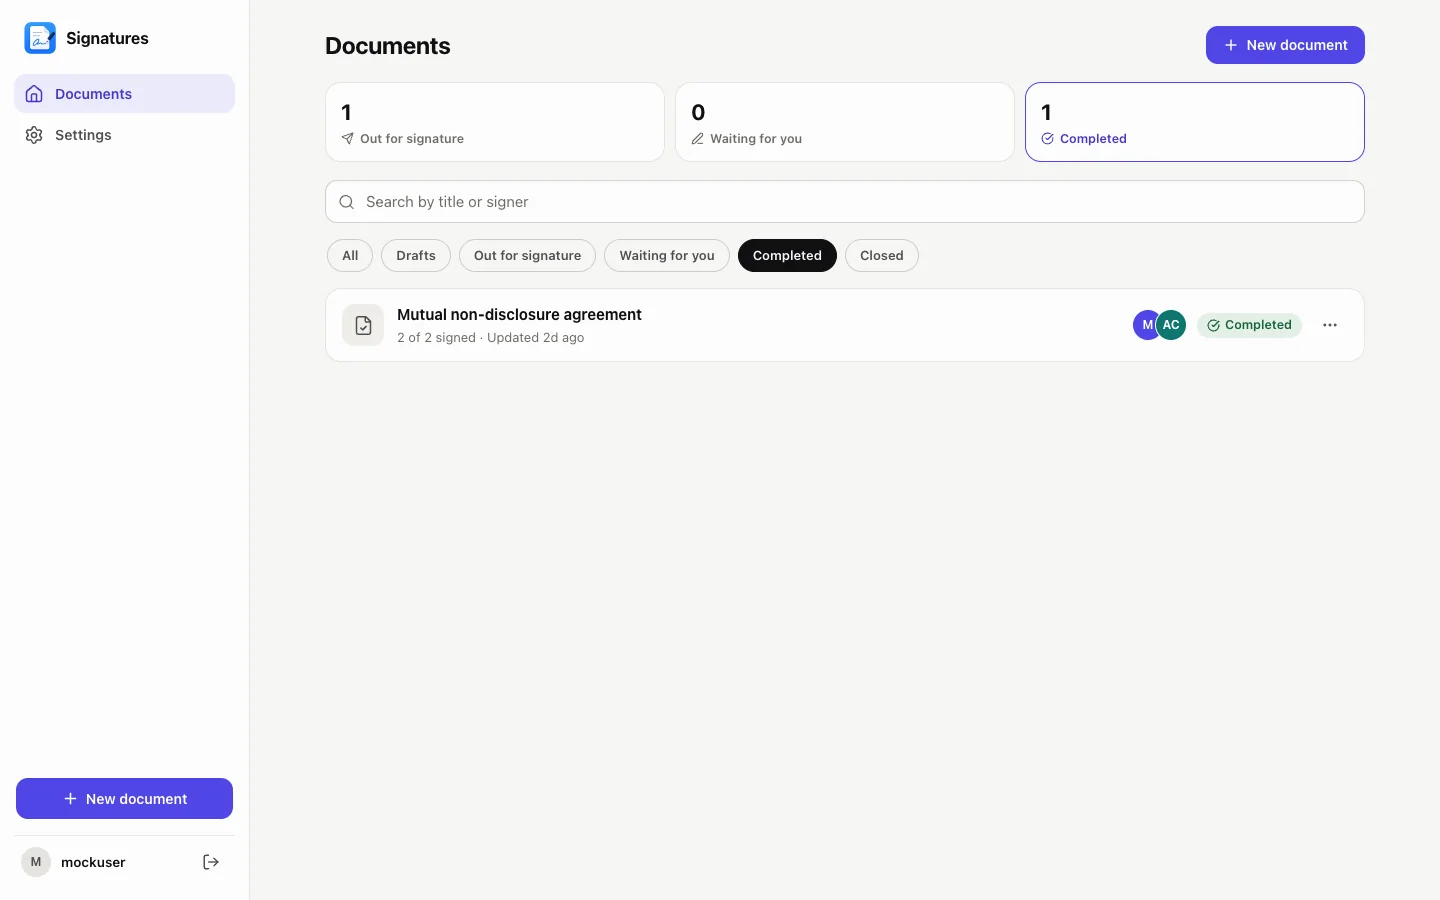Viewport: 1440px width, 900px height.
Task: Click the Signatures app name text
Action: tap(107, 38)
